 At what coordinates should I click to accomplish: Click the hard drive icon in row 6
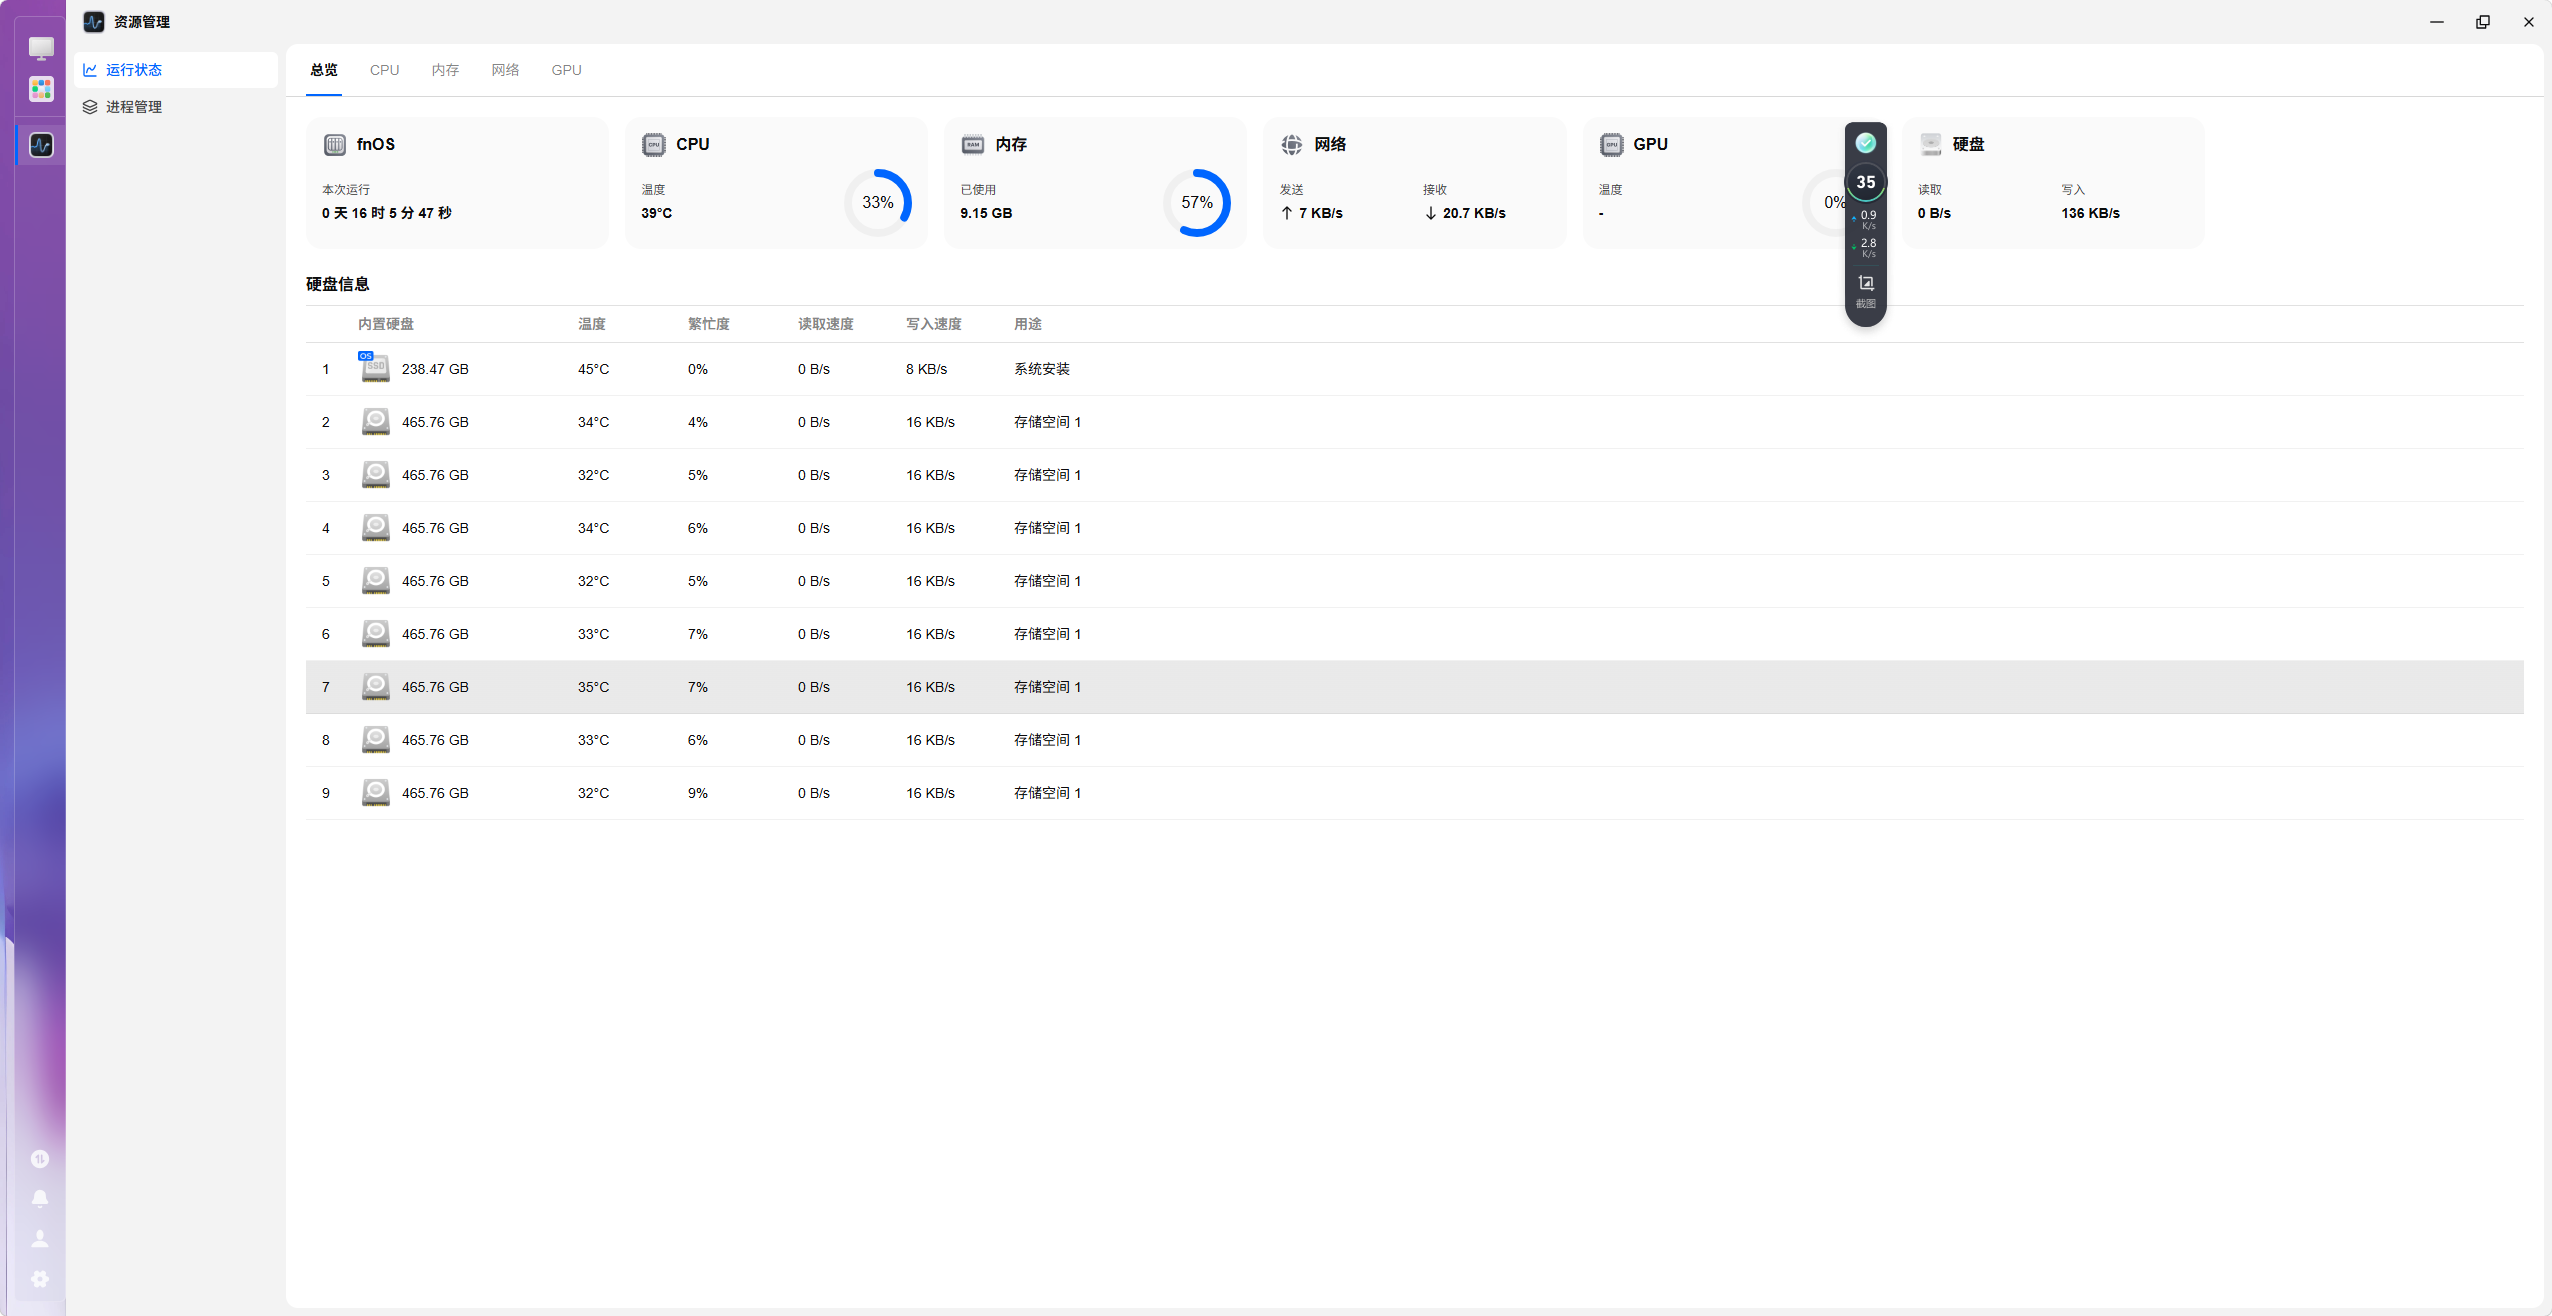(x=376, y=633)
